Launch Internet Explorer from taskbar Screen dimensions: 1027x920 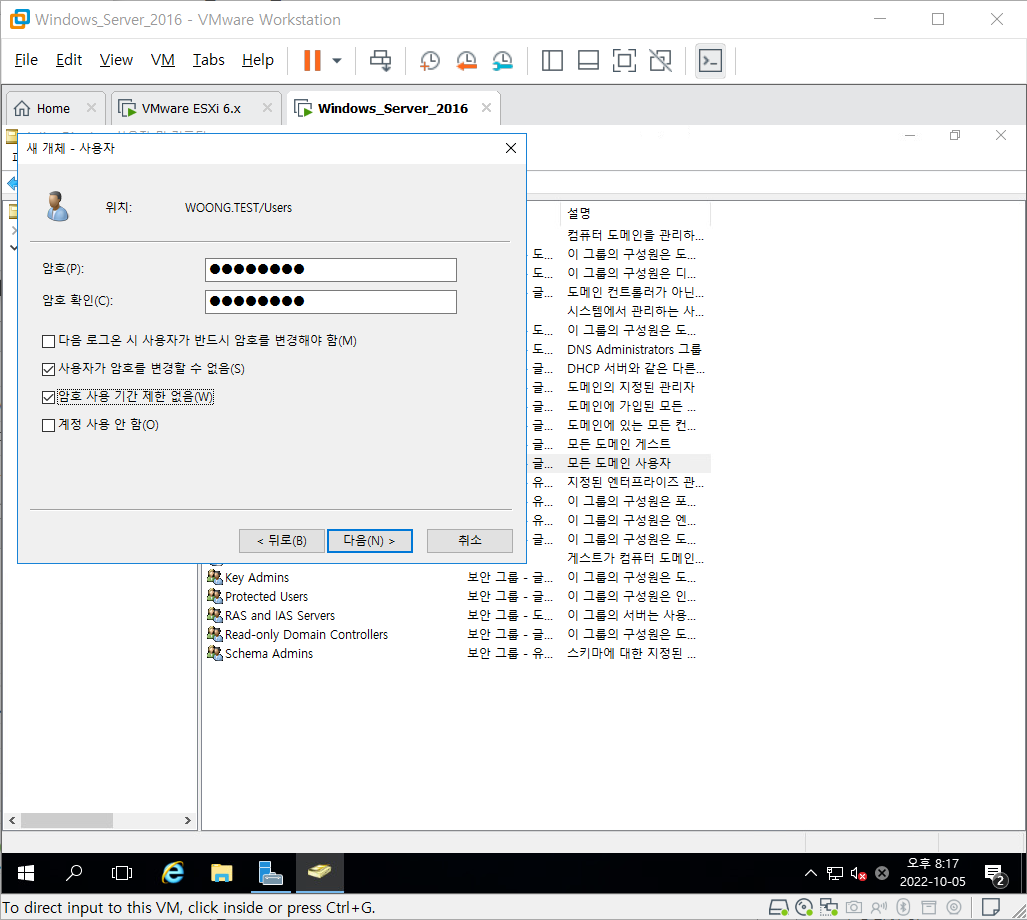click(173, 873)
